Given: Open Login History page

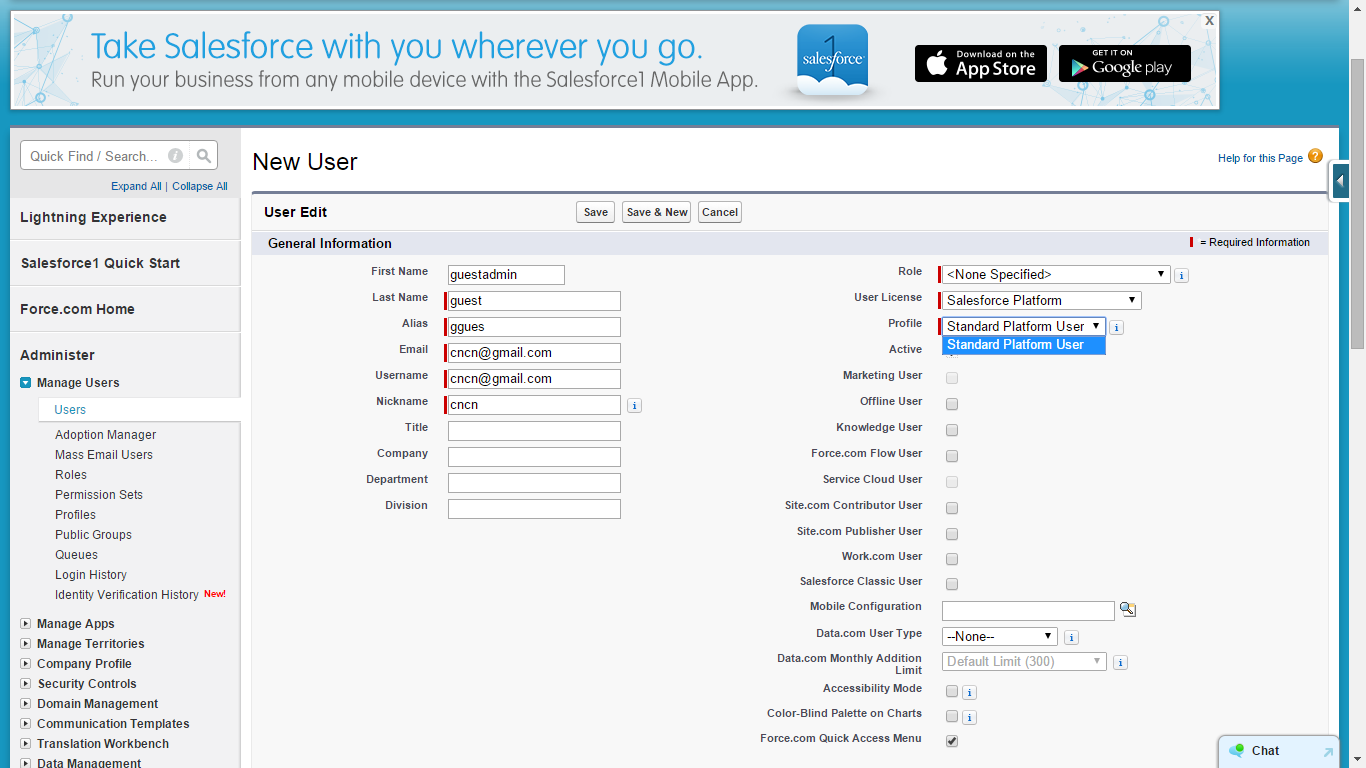Looking at the screenshot, I should 91,575.
